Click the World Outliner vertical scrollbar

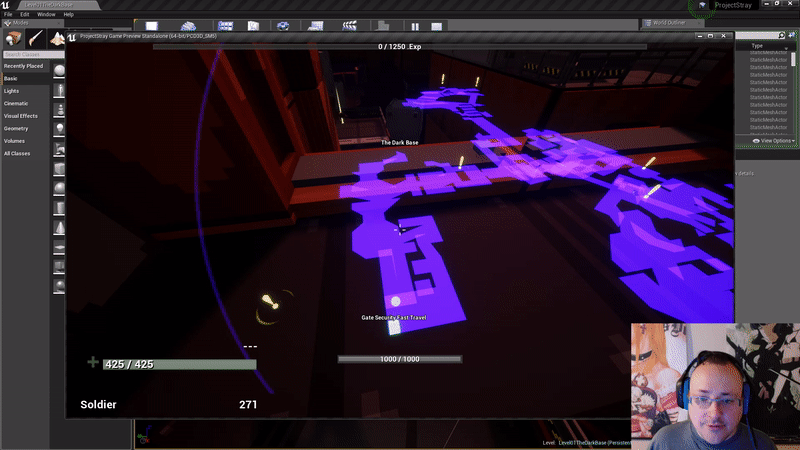[793, 59]
